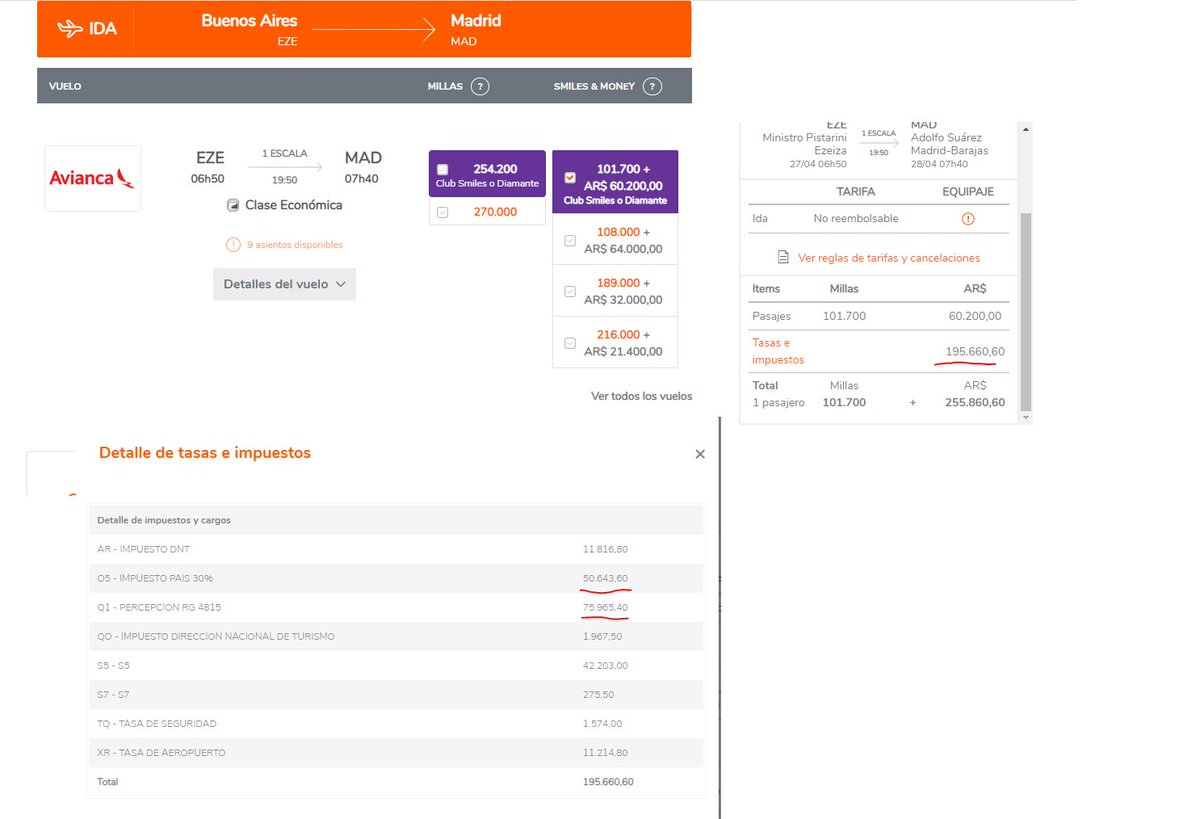Click the Avianca airline logo
Viewport: 1200px width, 819px height.
(x=93, y=178)
